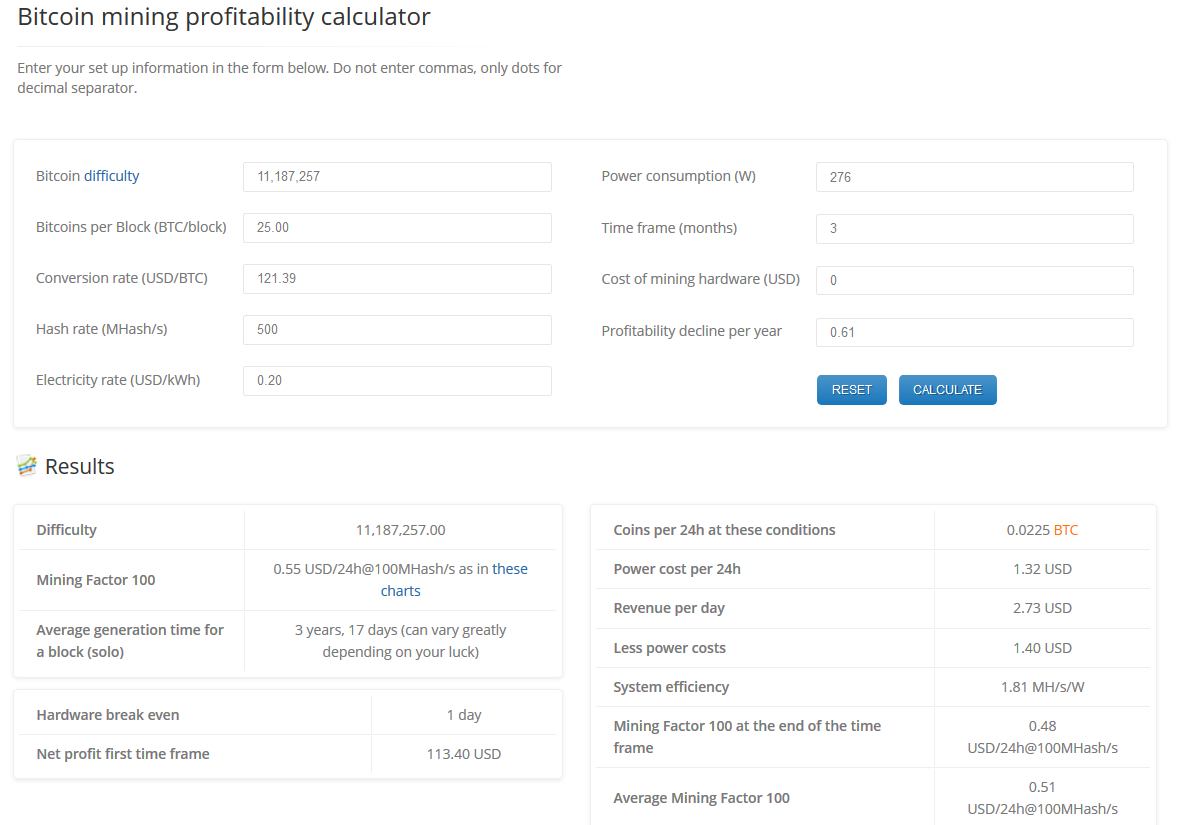Click the Hash rate input box
This screenshot has width=1177, height=825.
pyautogui.click(x=397, y=330)
